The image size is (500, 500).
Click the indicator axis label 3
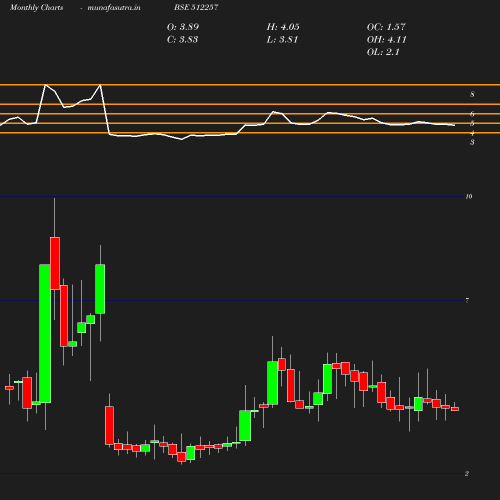(472, 142)
